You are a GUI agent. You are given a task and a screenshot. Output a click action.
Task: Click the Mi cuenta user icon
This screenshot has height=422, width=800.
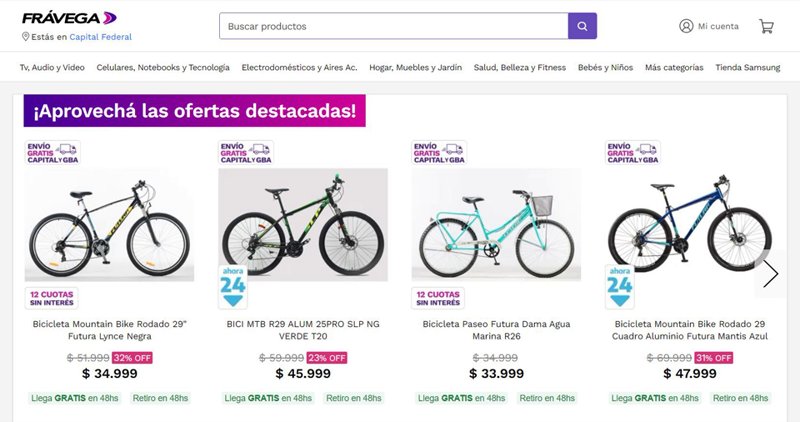pyautogui.click(x=686, y=26)
